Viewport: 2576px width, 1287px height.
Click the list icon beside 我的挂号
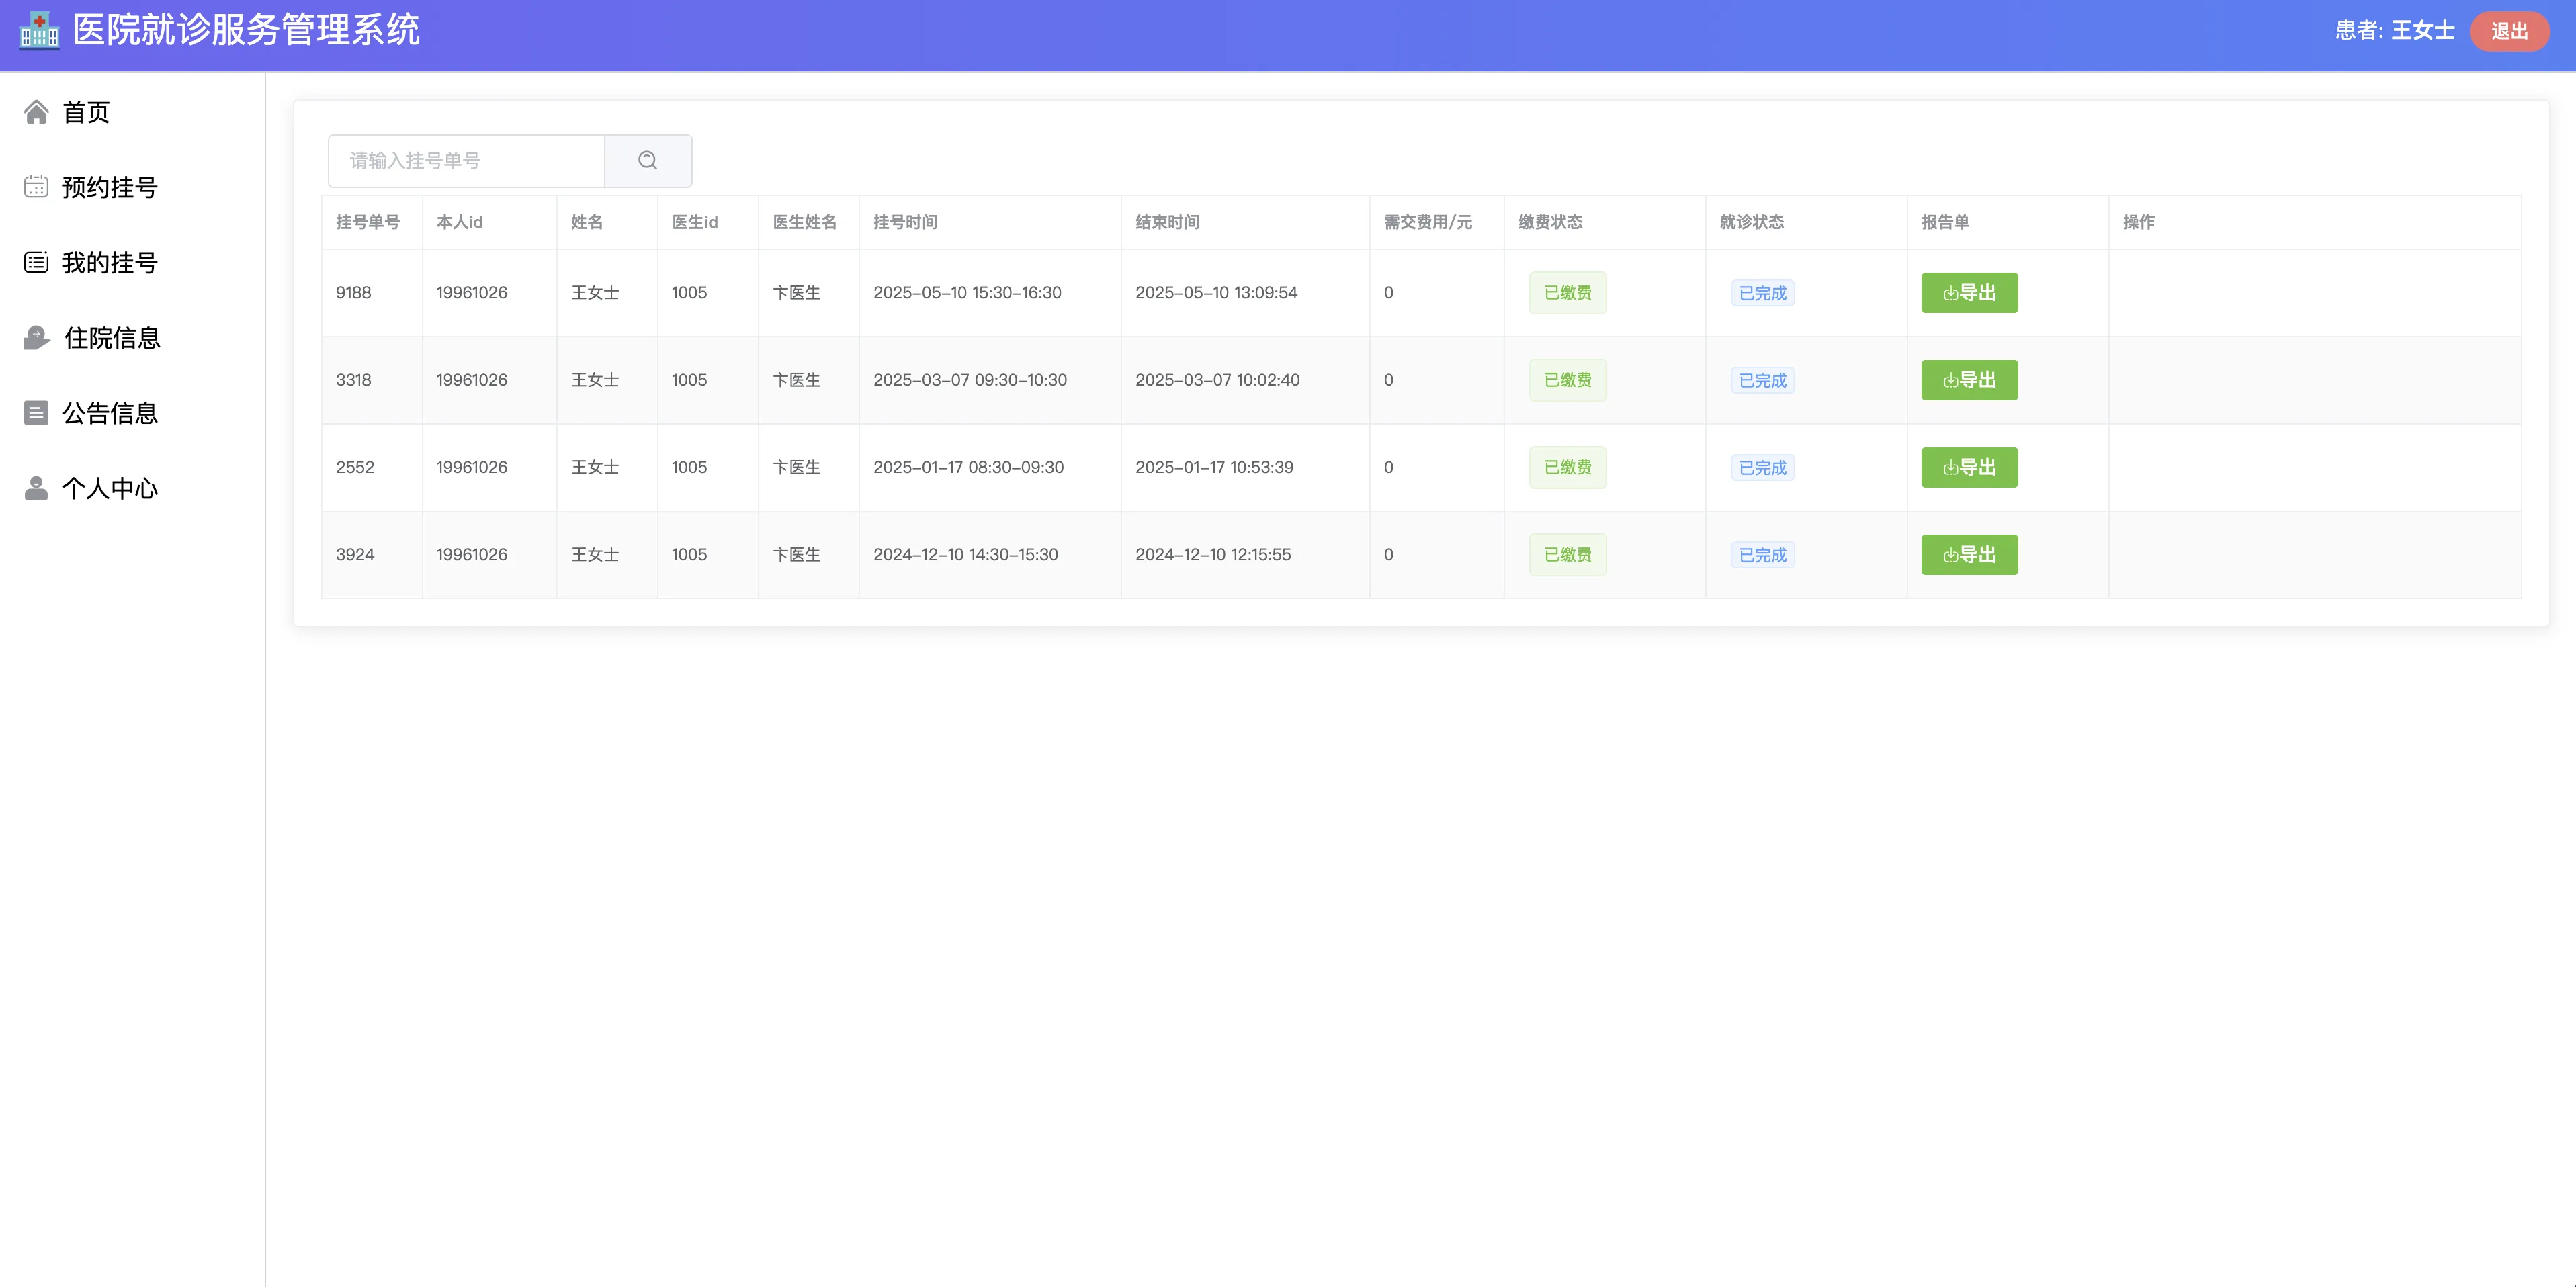36,263
